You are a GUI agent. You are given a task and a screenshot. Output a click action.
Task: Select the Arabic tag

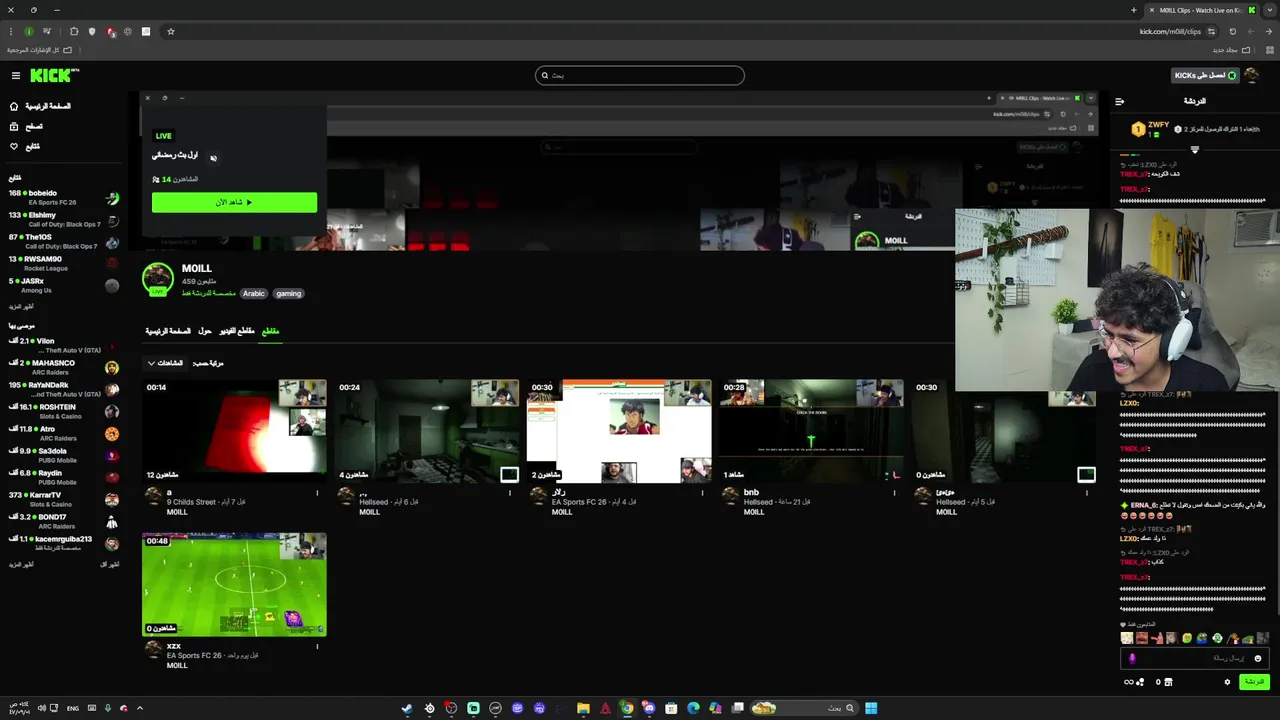click(254, 293)
